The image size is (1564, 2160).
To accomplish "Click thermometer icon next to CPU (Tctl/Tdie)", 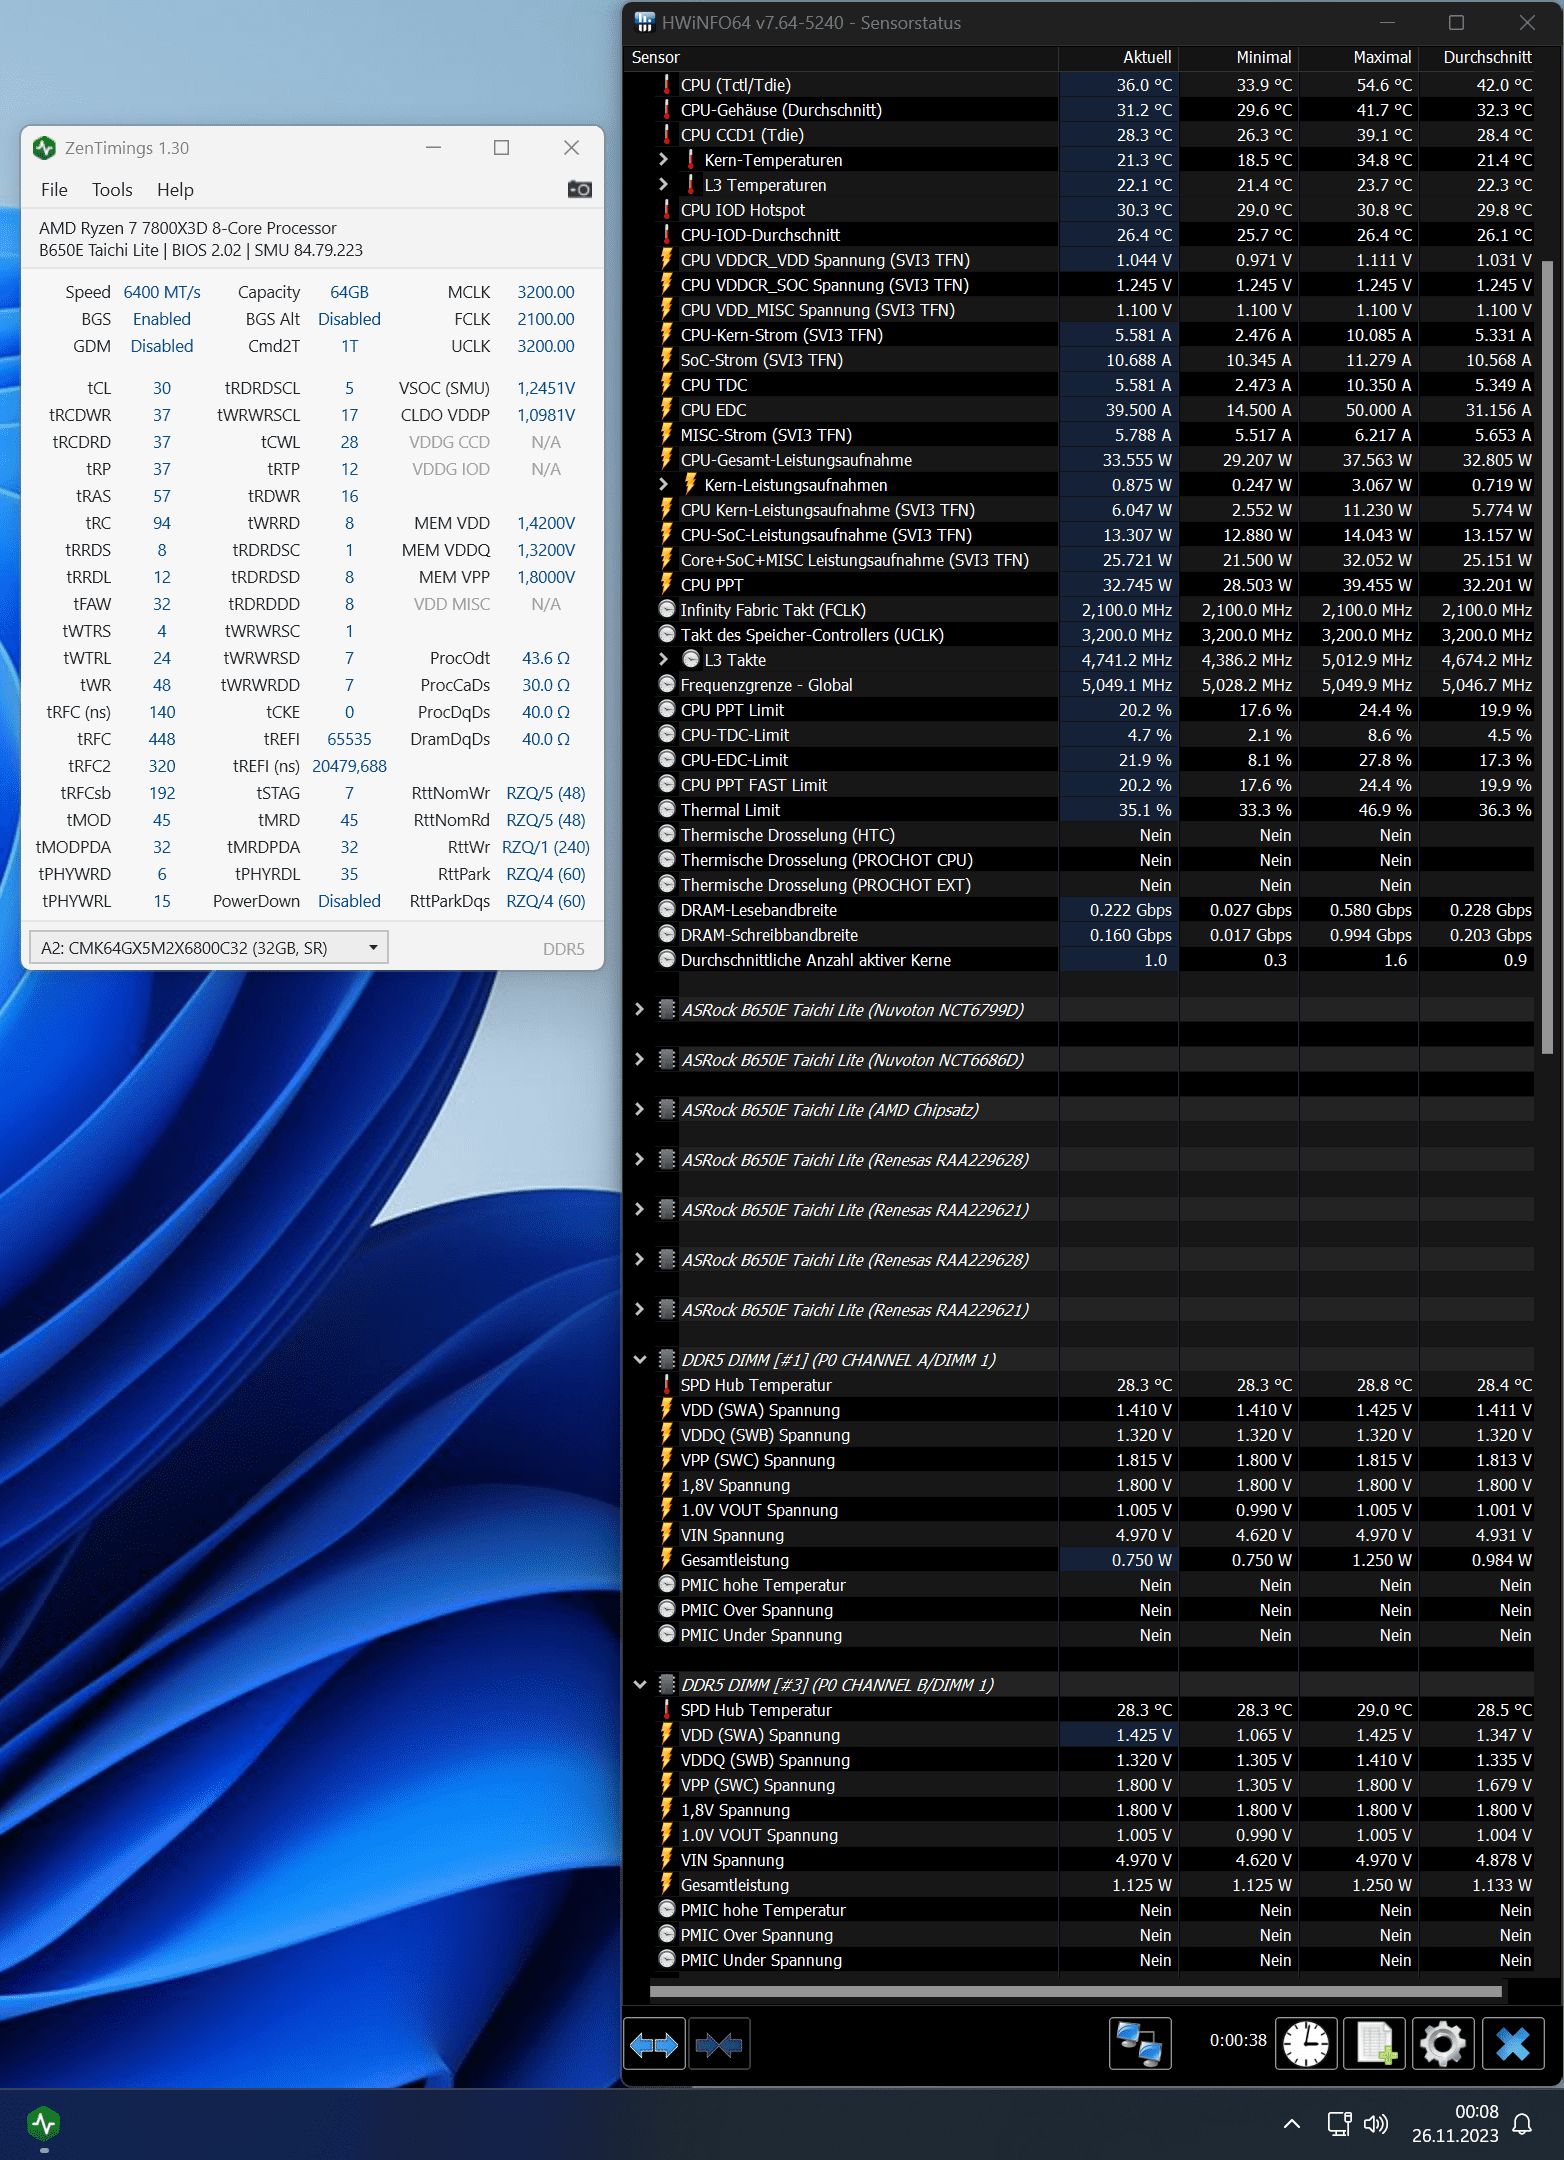I will pyautogui.click(x=667, y=84).
